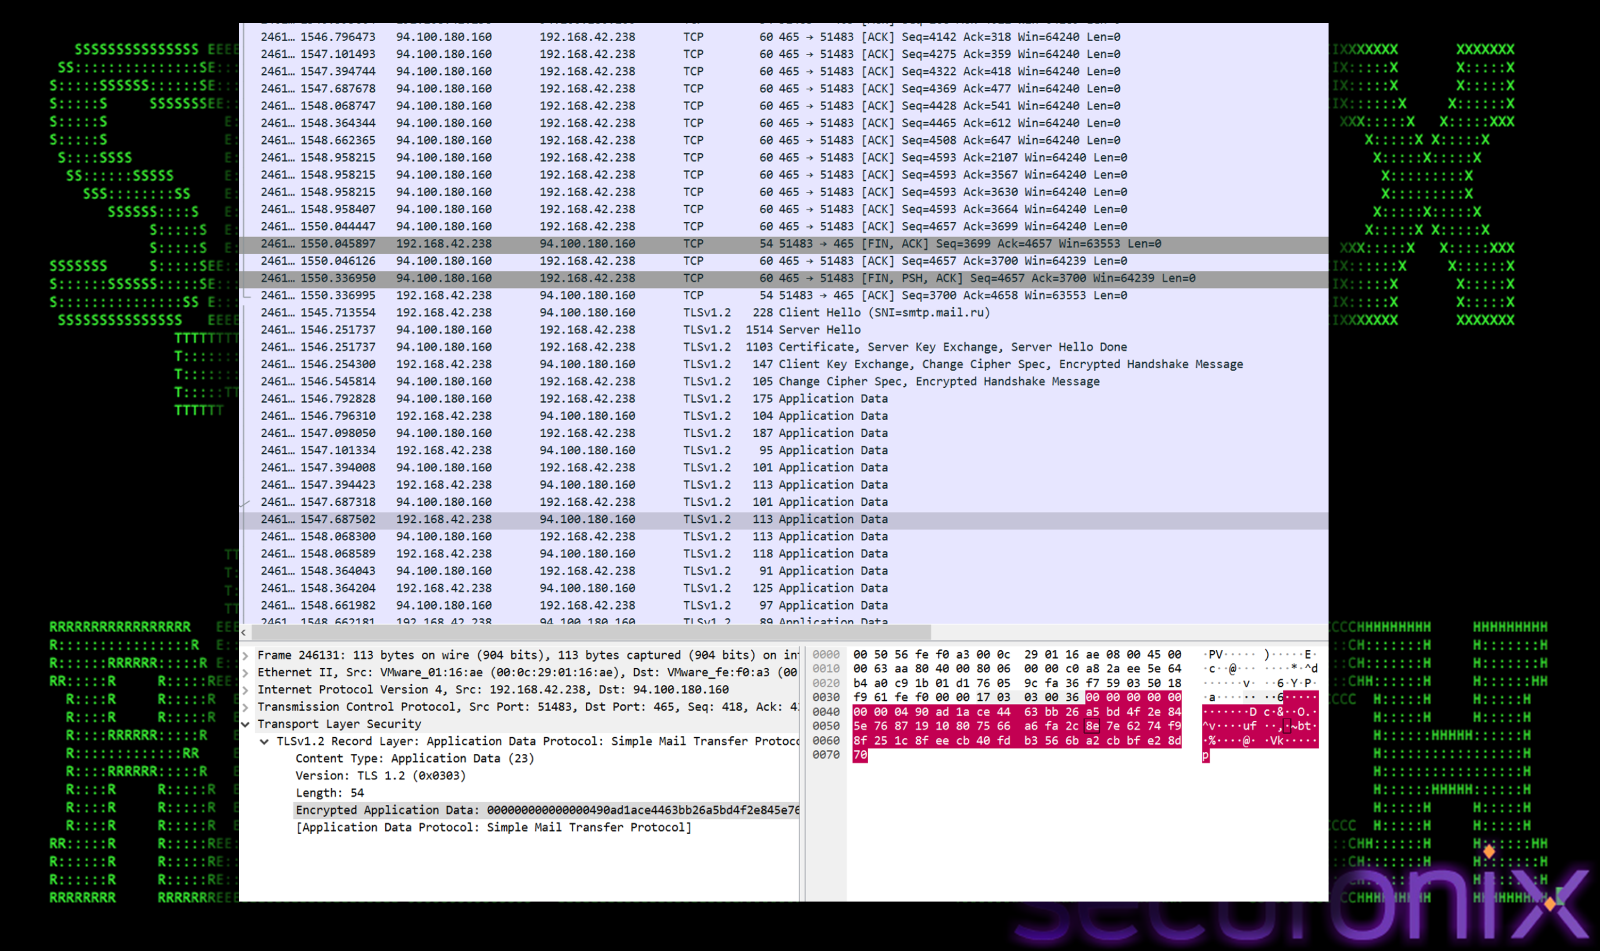Expand the Ethernet II details
This screenshot has height=951, width=1600.
(246, 673)
